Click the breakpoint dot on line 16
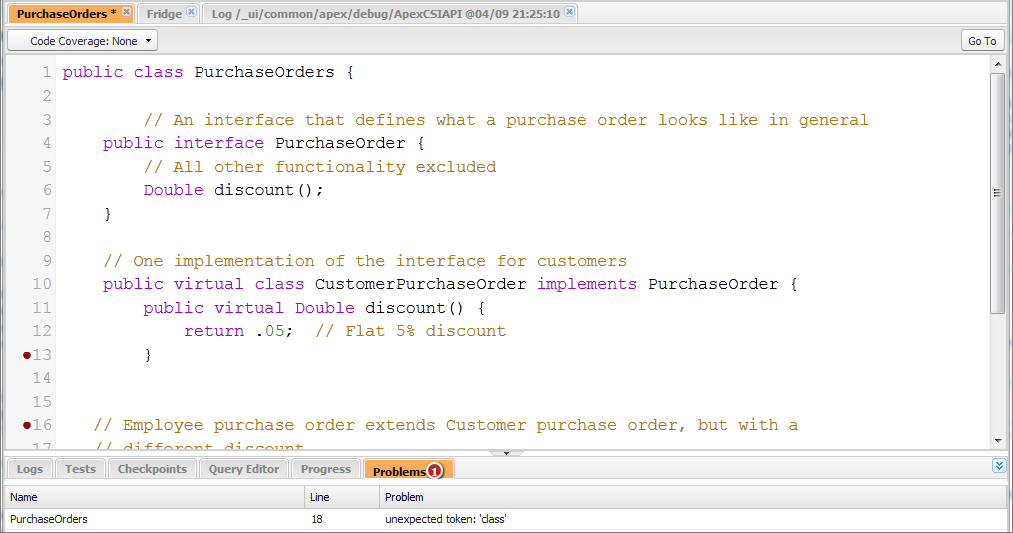 click(x=27, y=425)
